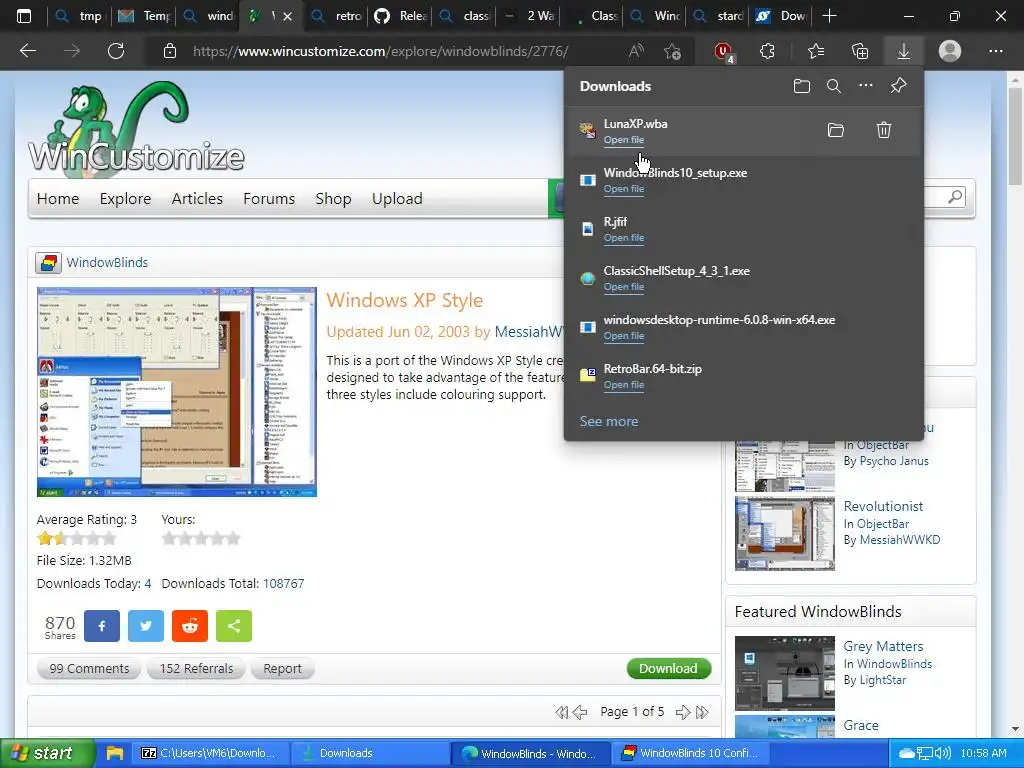Click the Report button
This screenshot has width=1024, height=768.
click(x=282, y=669)
